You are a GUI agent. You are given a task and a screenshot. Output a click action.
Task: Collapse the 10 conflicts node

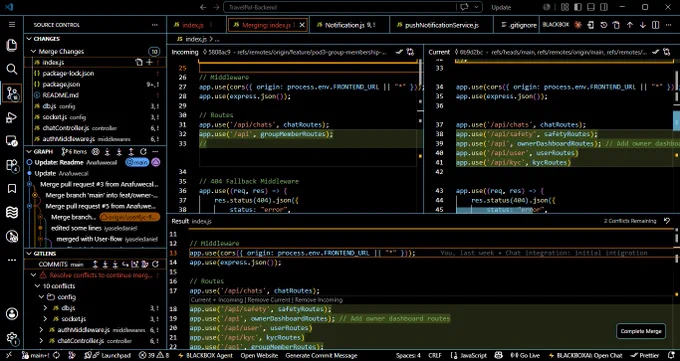37,286
